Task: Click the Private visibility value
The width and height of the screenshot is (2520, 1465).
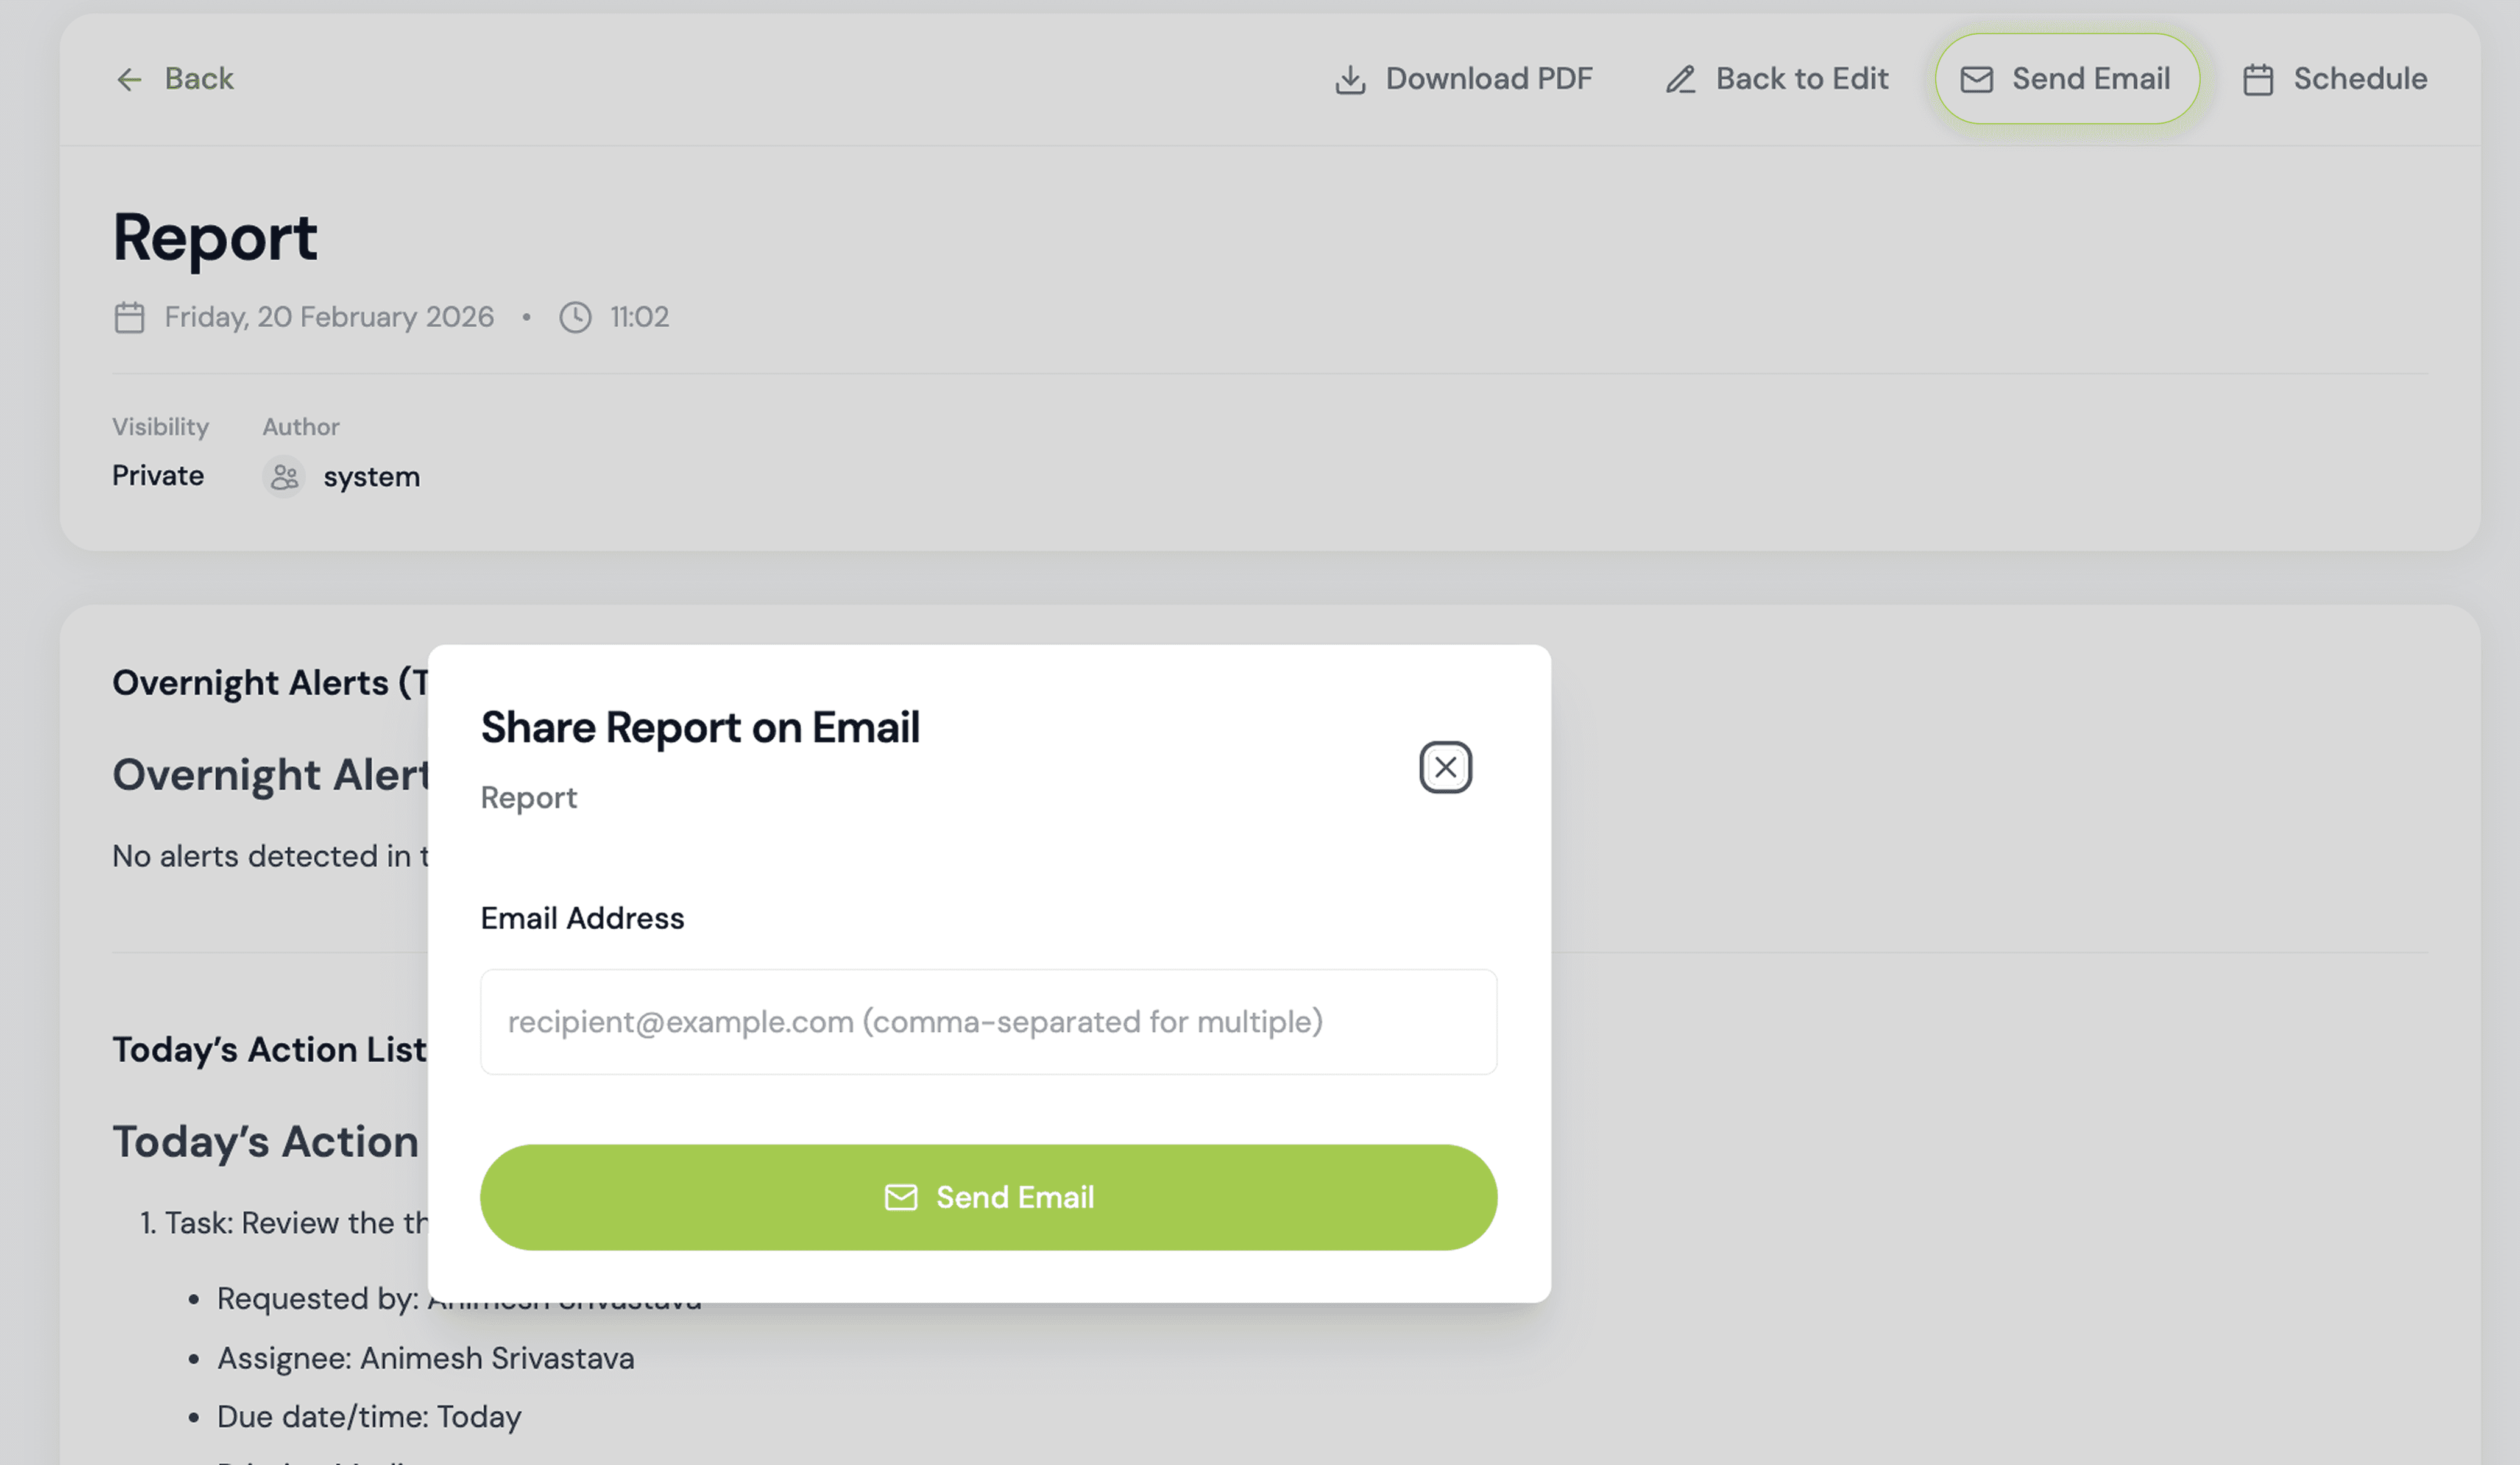Action: [158, 475]
